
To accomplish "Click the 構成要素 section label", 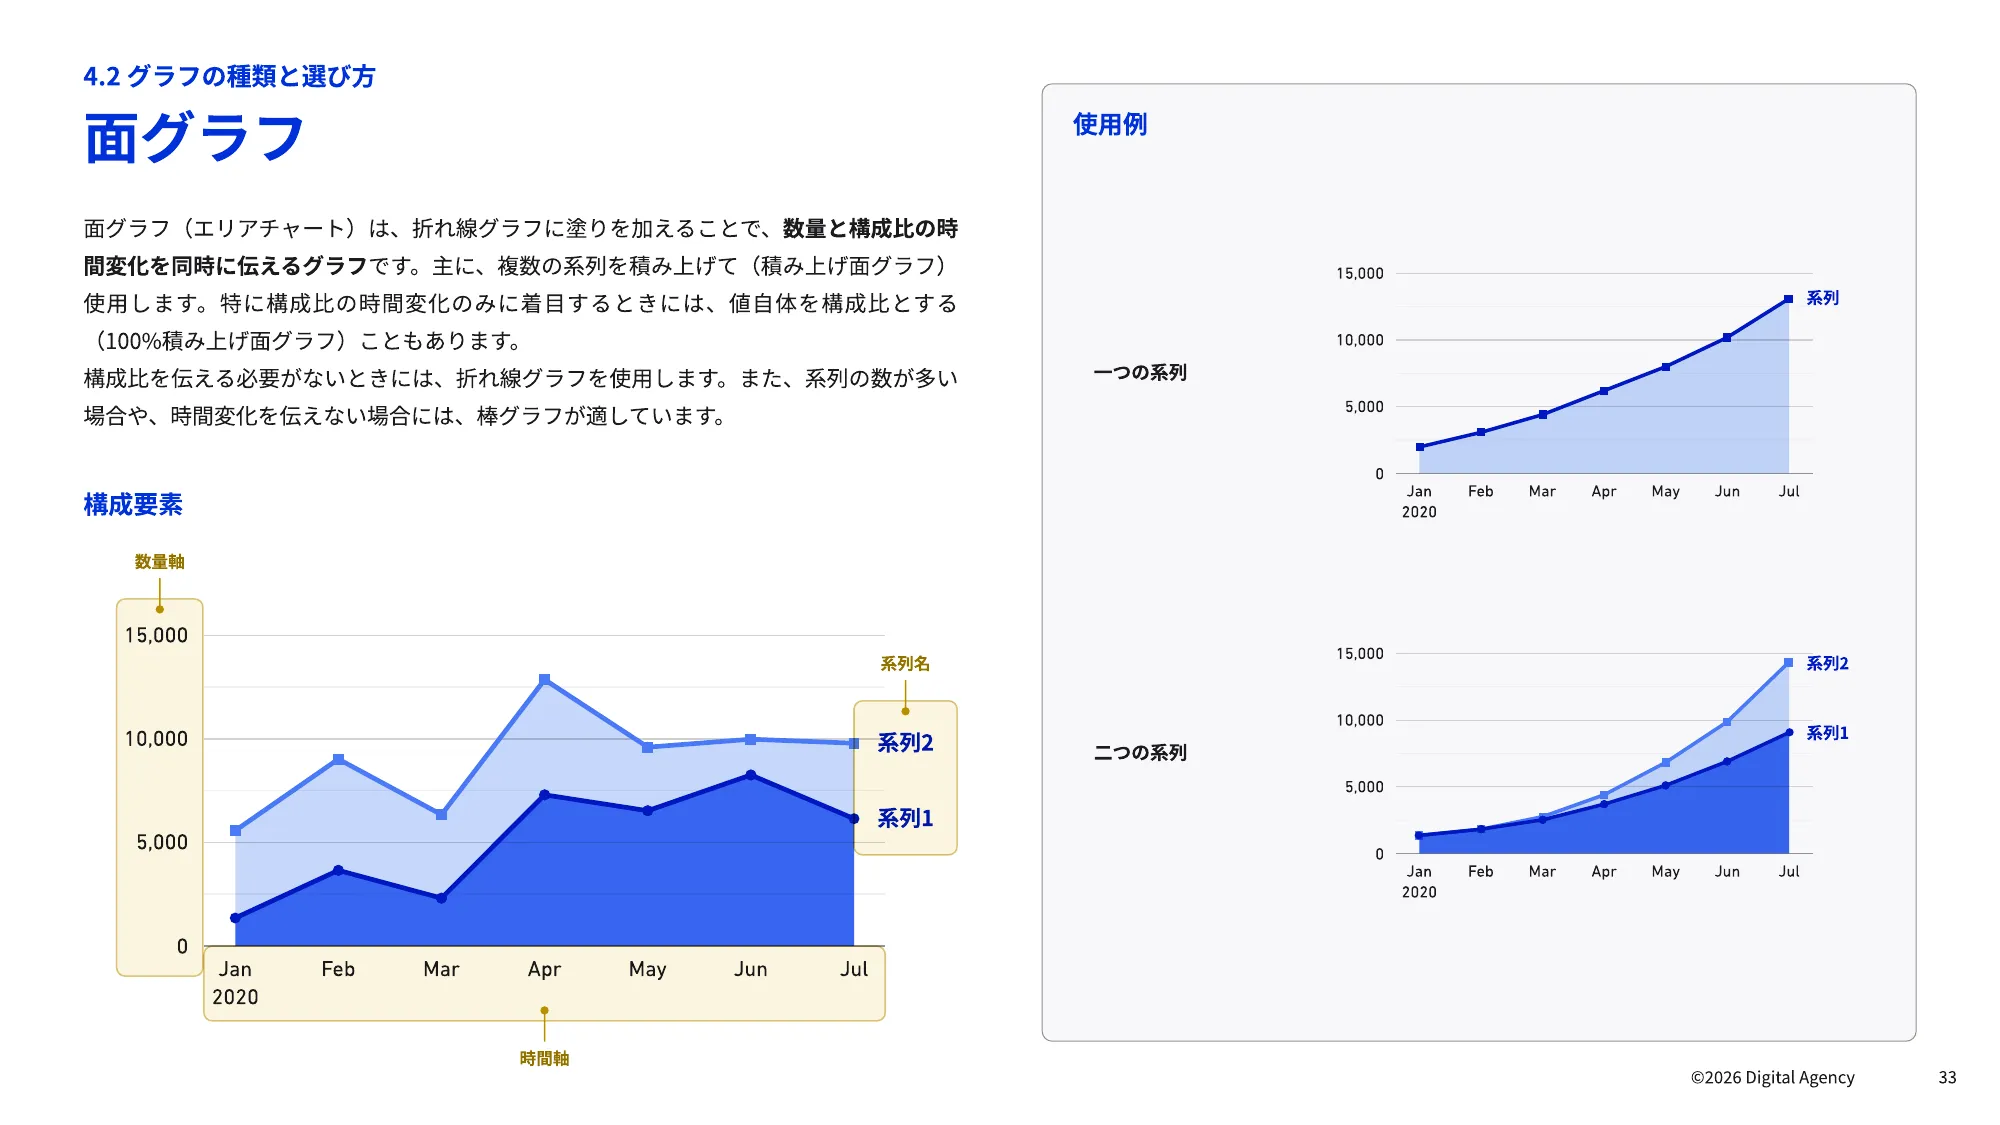I will pyautogui.click(x=133, y=506).
